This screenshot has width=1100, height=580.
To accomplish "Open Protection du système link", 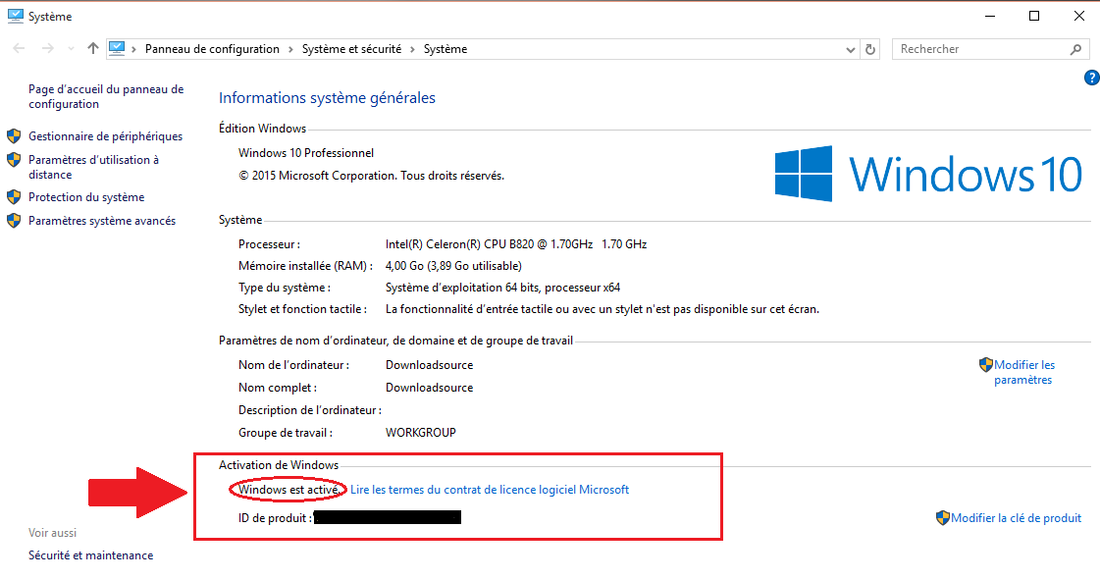I will [86, 197].
